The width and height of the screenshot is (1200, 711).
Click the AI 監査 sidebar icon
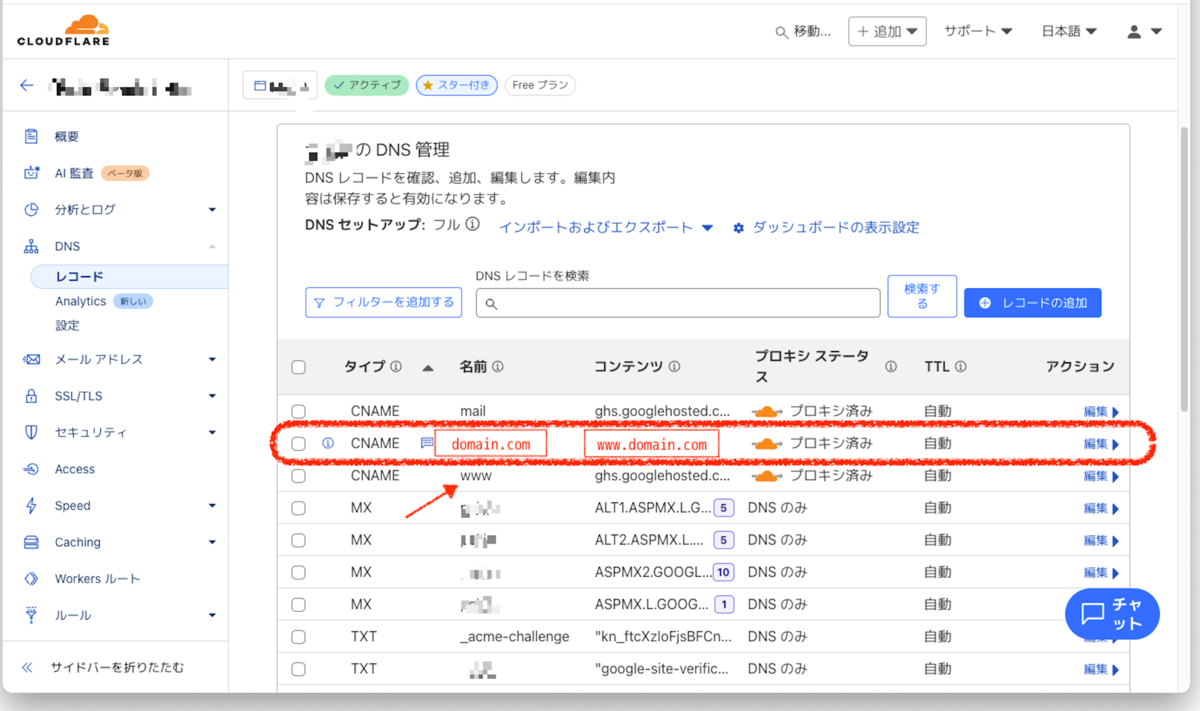(32, 173)
